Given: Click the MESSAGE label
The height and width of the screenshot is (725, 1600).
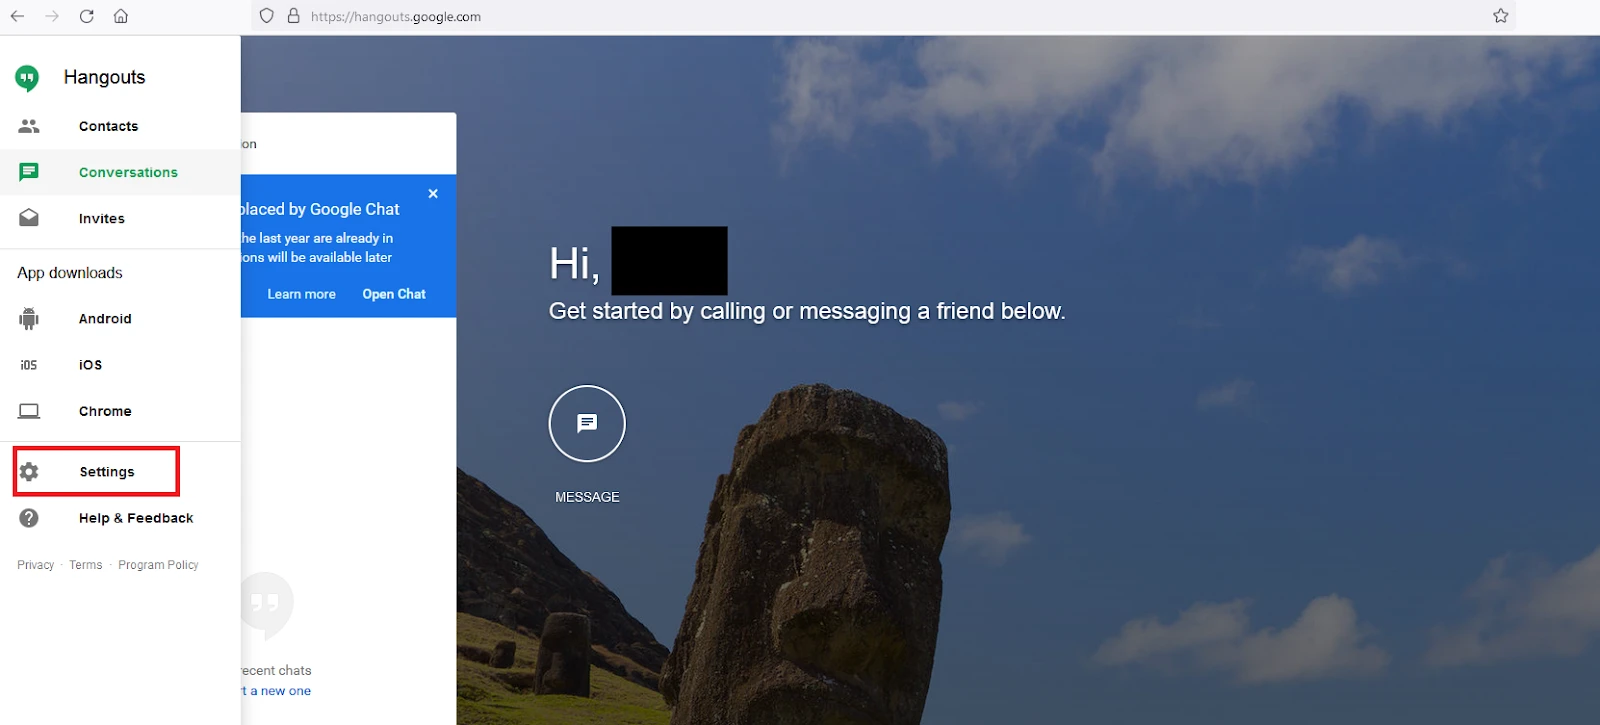Looking at the screenshot, I should (587, 497).
